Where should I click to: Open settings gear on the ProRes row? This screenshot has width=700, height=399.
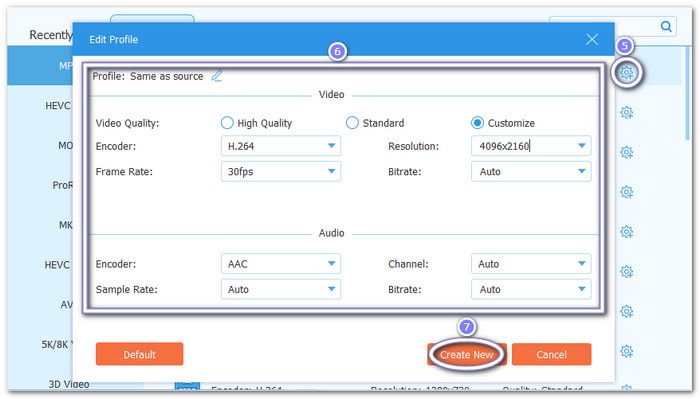[x=627, y=192]
